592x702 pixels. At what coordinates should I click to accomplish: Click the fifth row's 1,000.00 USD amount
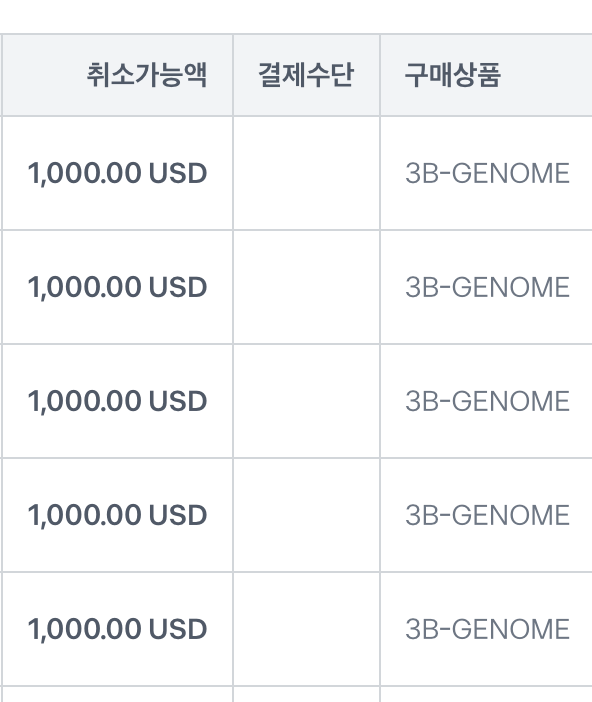pos(117,629)
